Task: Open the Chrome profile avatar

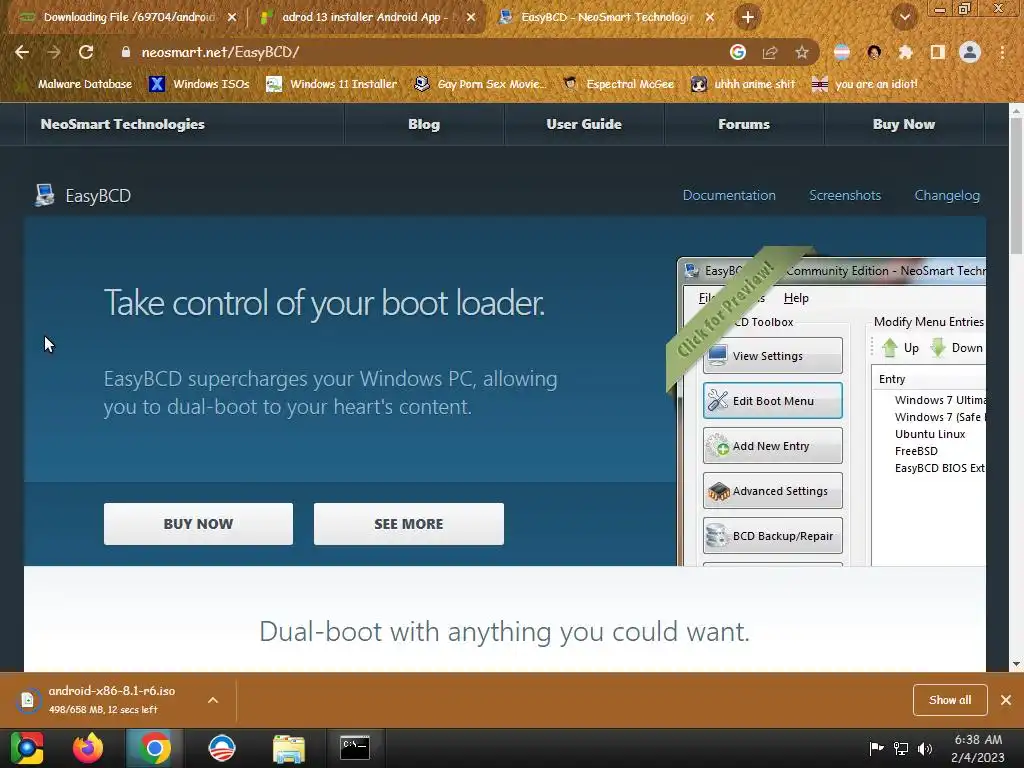Action: [970, 52]
